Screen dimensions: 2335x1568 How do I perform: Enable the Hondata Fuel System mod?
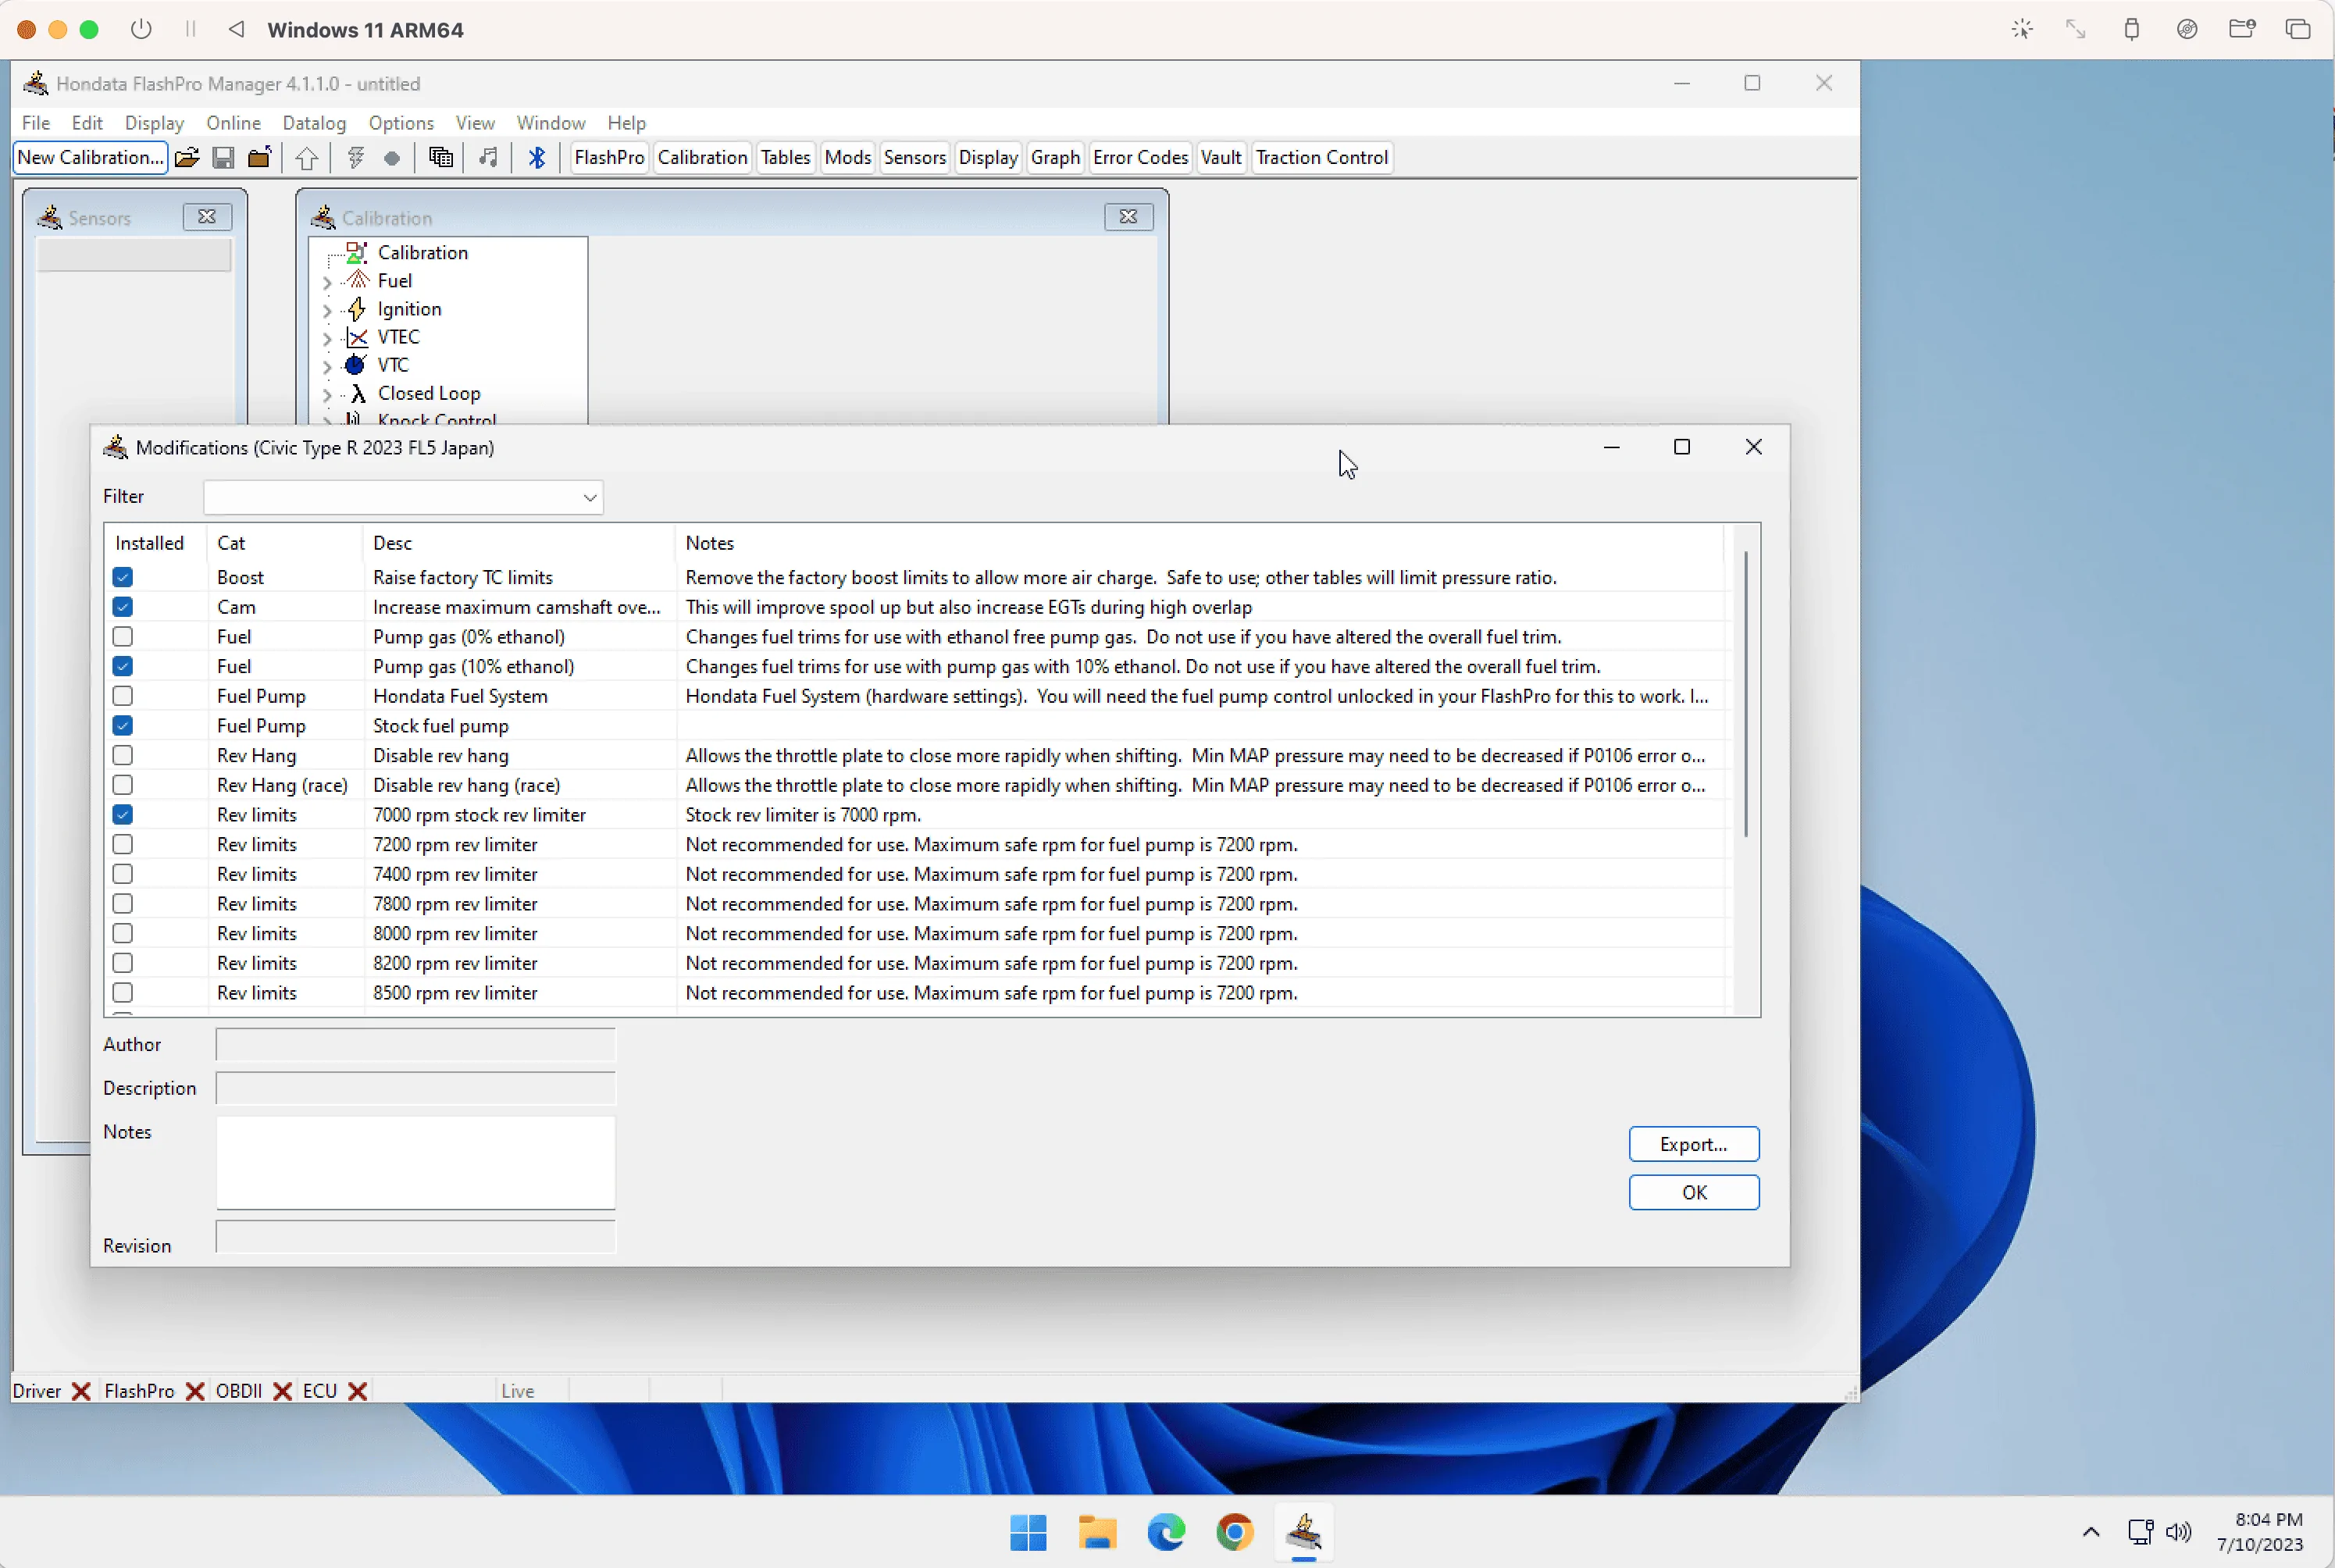(123, 696)
